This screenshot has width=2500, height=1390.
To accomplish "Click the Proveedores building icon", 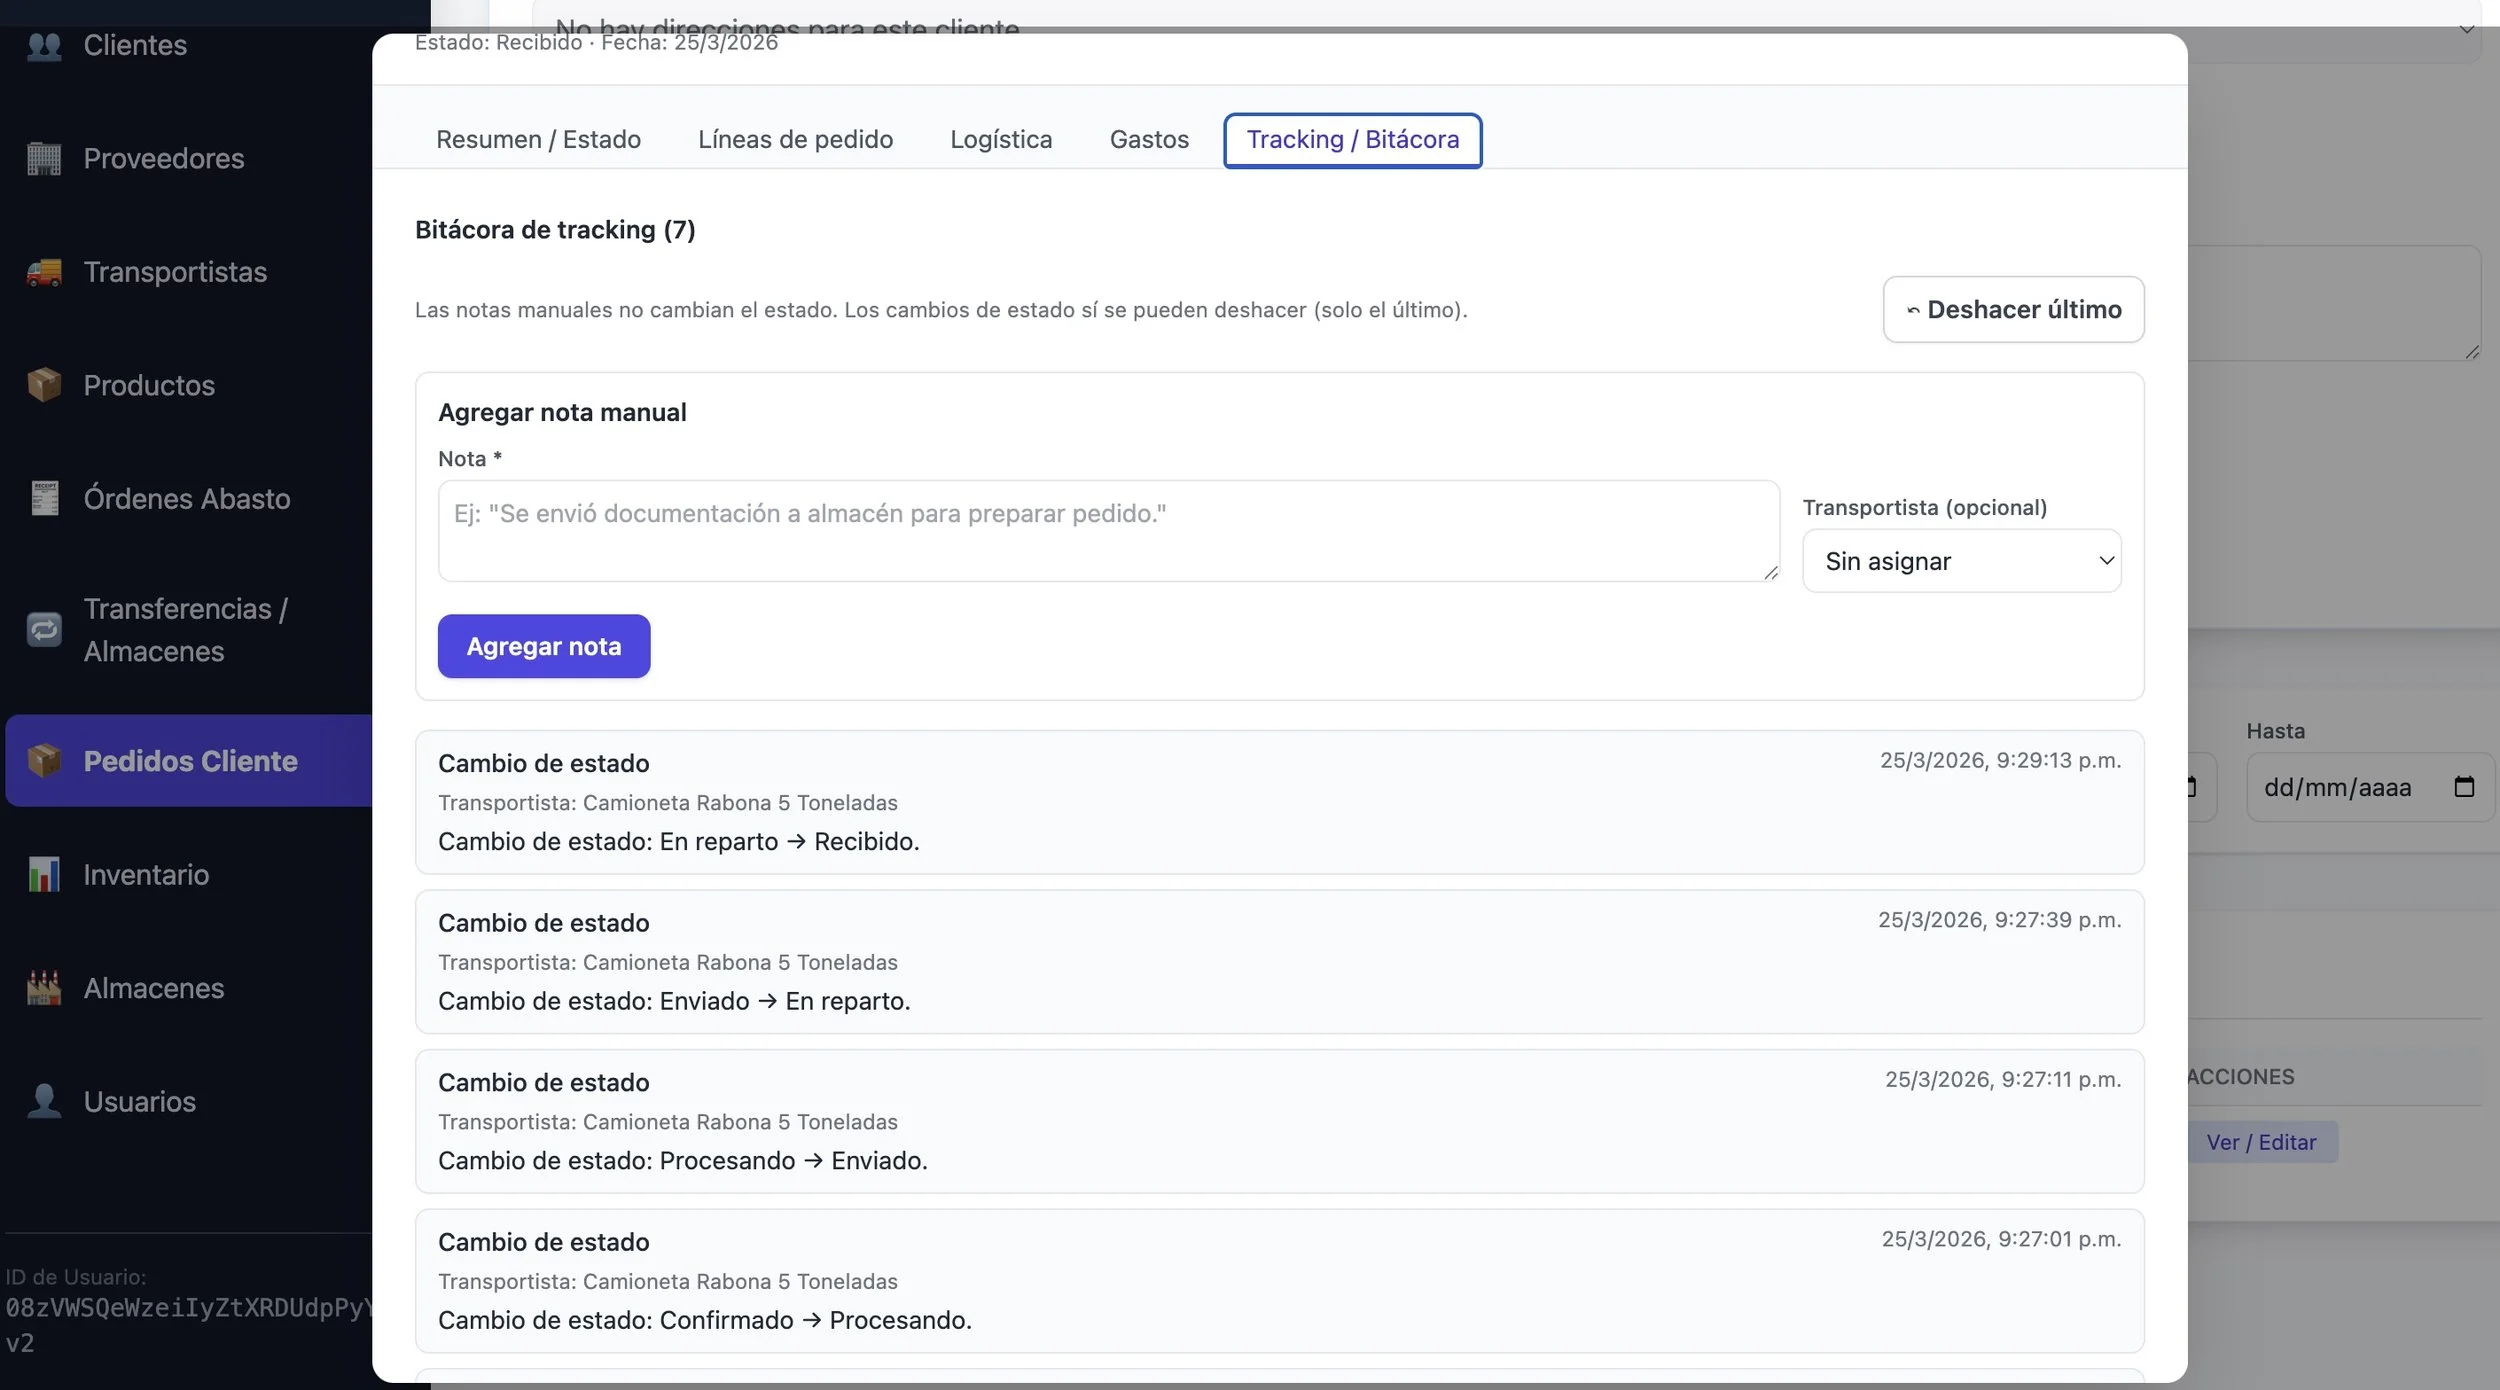I will pyautogui.click(x=44, y=159).
